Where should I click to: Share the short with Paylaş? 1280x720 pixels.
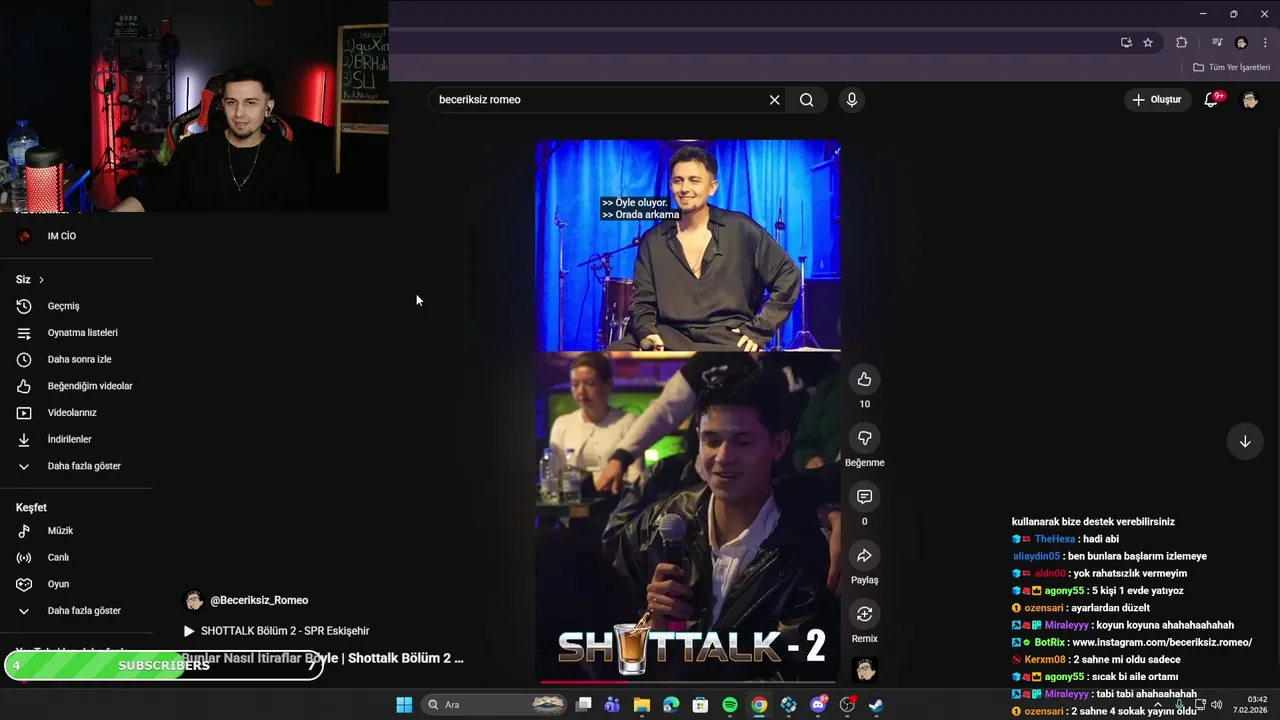(x=864, y=555)
